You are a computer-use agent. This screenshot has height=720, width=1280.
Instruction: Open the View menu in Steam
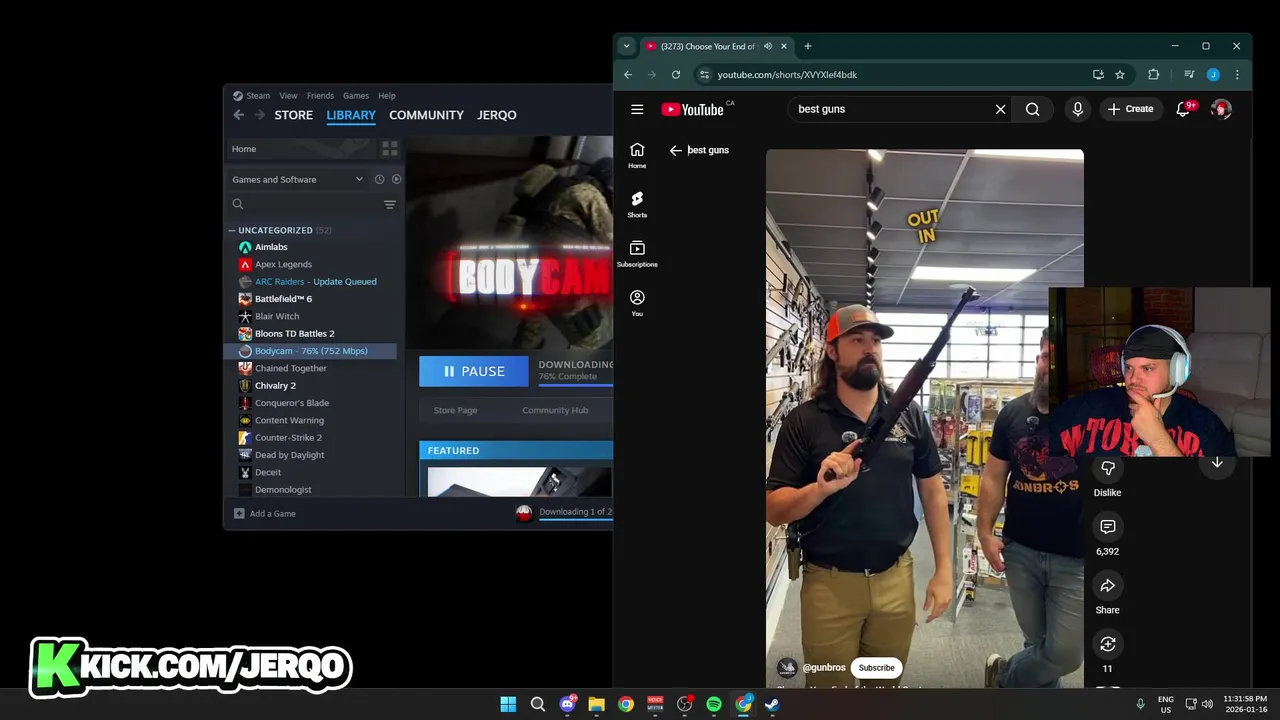[288, 96]
